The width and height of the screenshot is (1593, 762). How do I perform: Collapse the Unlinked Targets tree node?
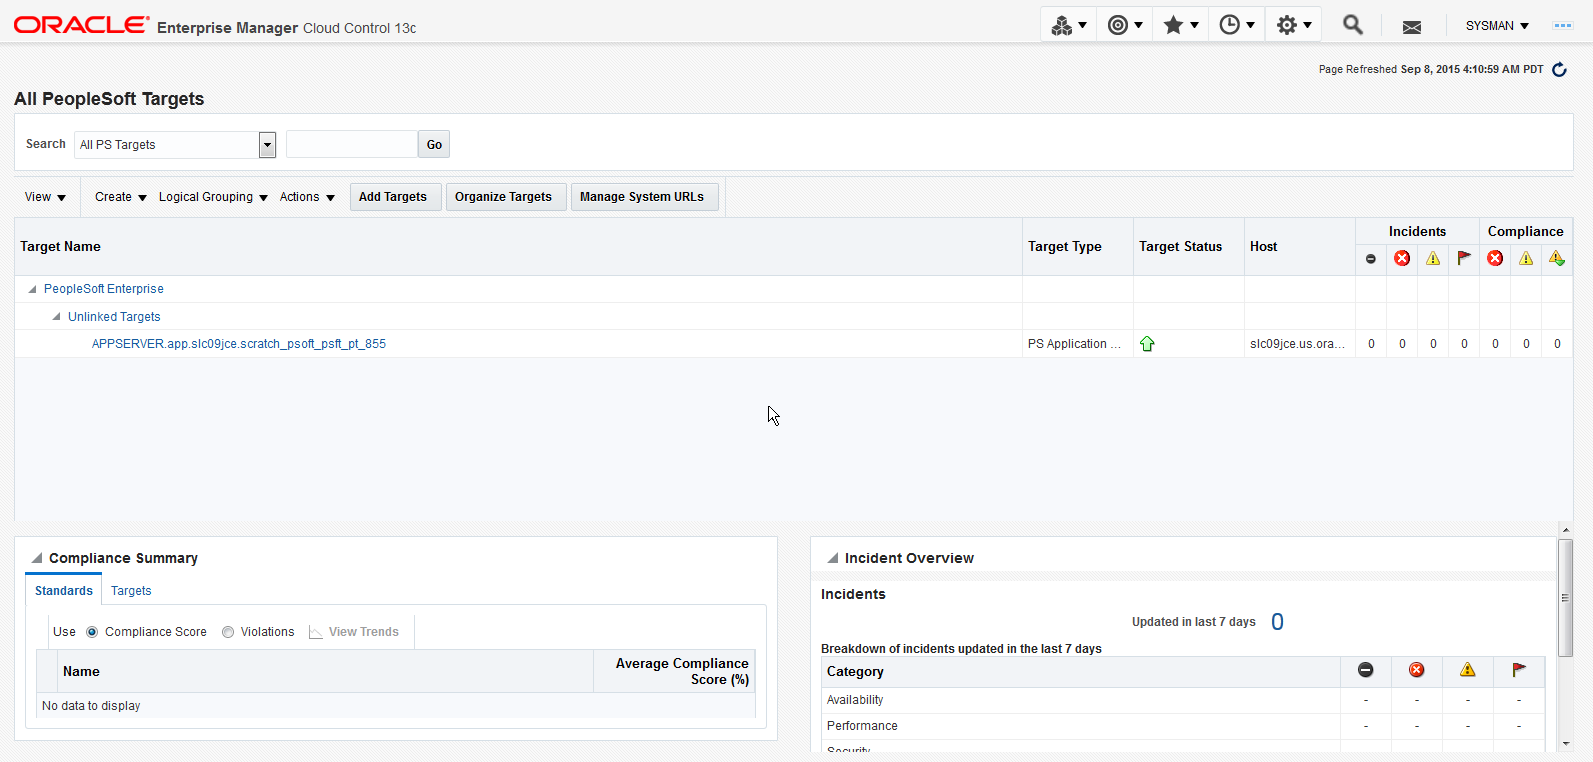(56, 317)
